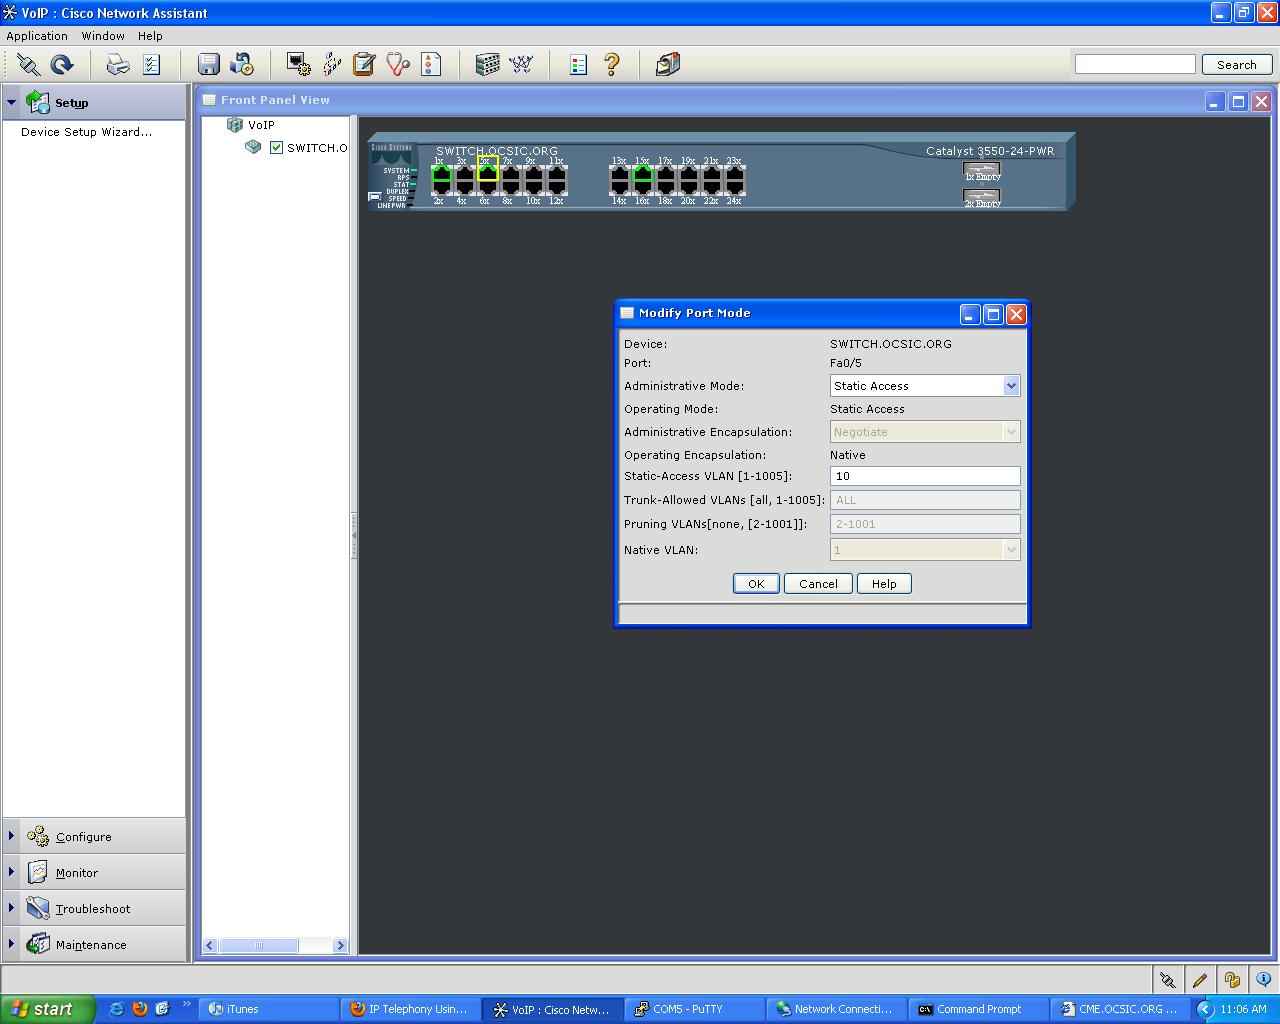Select green port 15x on front panel
Image resolution: width=1280 pixels, height=1024 pixels.
642,173
